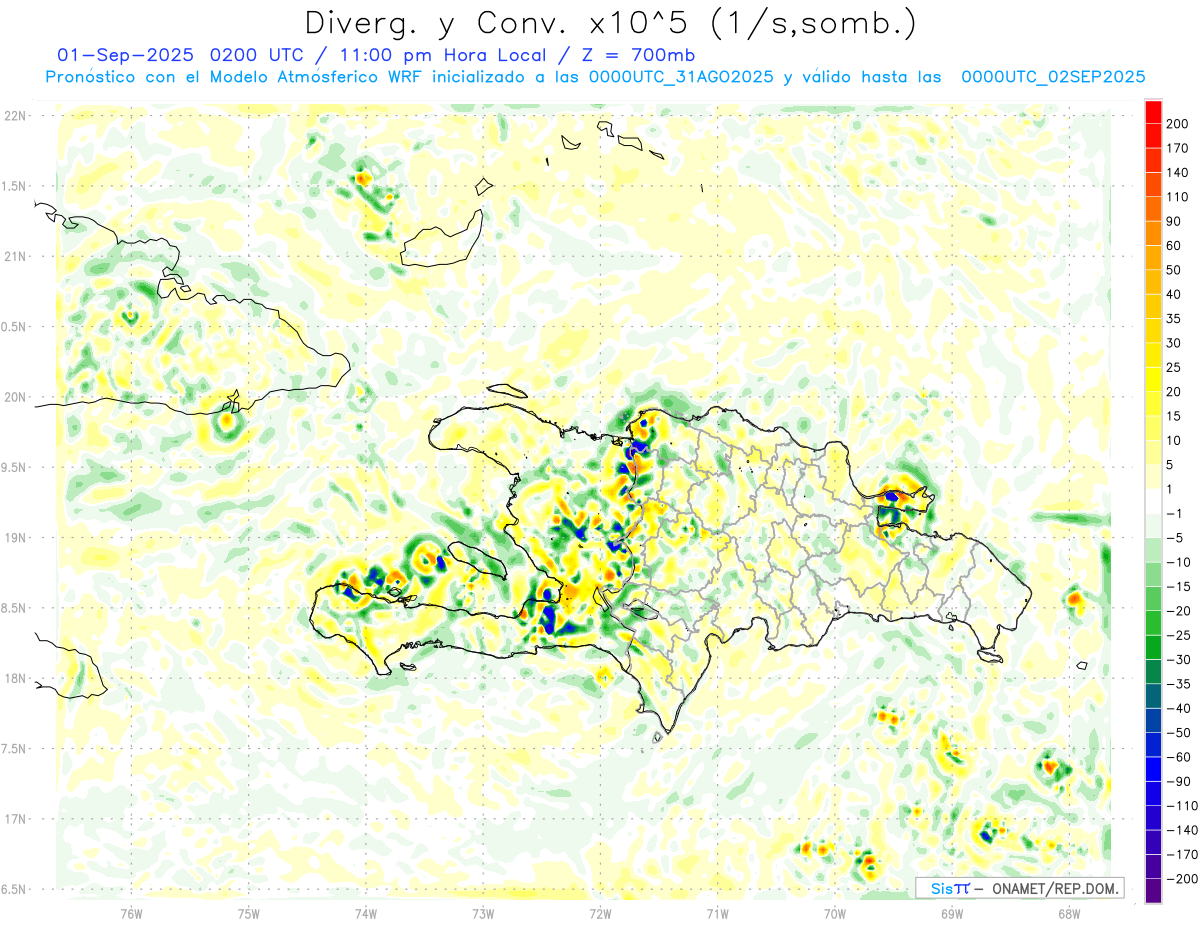
Task: Click the 22N latitude axis label
Action: [15, 116]
